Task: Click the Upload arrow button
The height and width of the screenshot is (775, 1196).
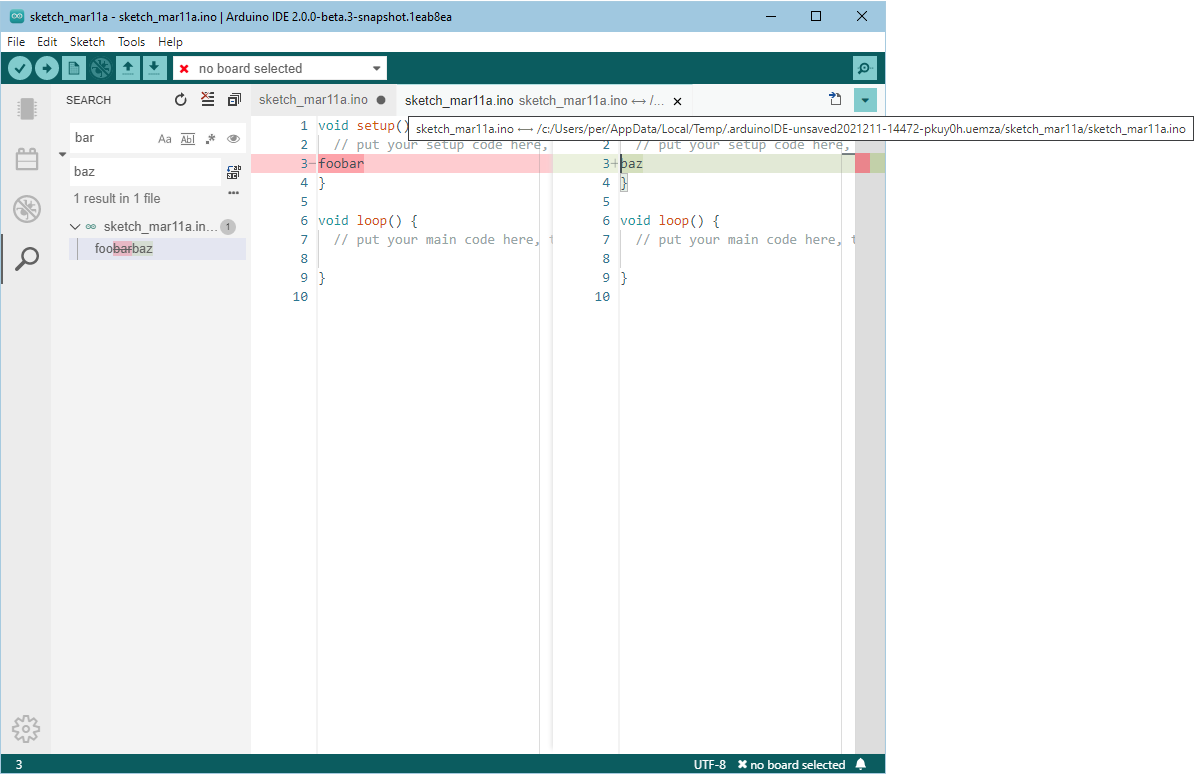Action: [47, 69]
